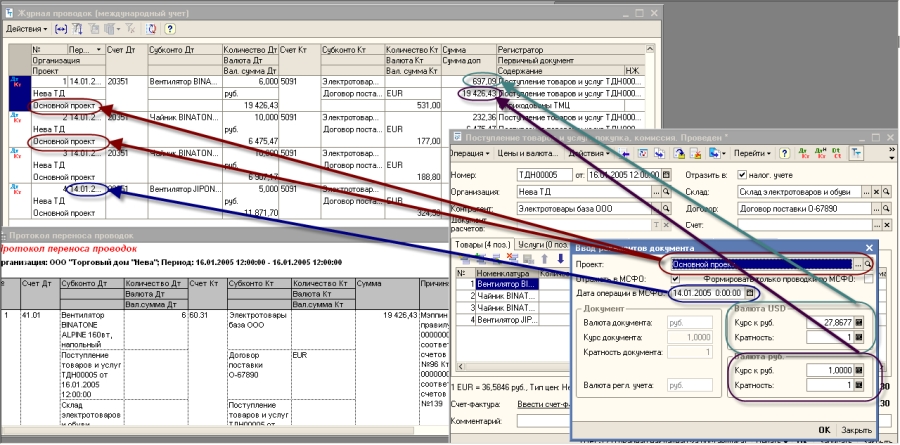Click the icon with the red X in the document toolbar
The image size is (900, 445).
pyautogui.click(x=696, y=153)
